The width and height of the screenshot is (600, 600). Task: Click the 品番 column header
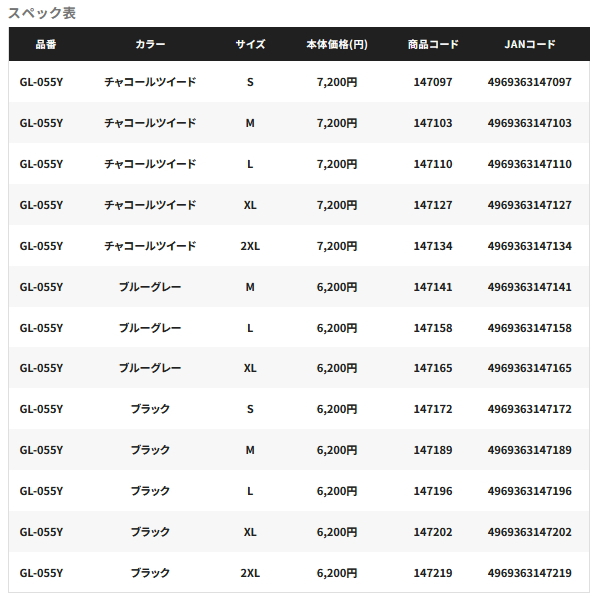46,44
